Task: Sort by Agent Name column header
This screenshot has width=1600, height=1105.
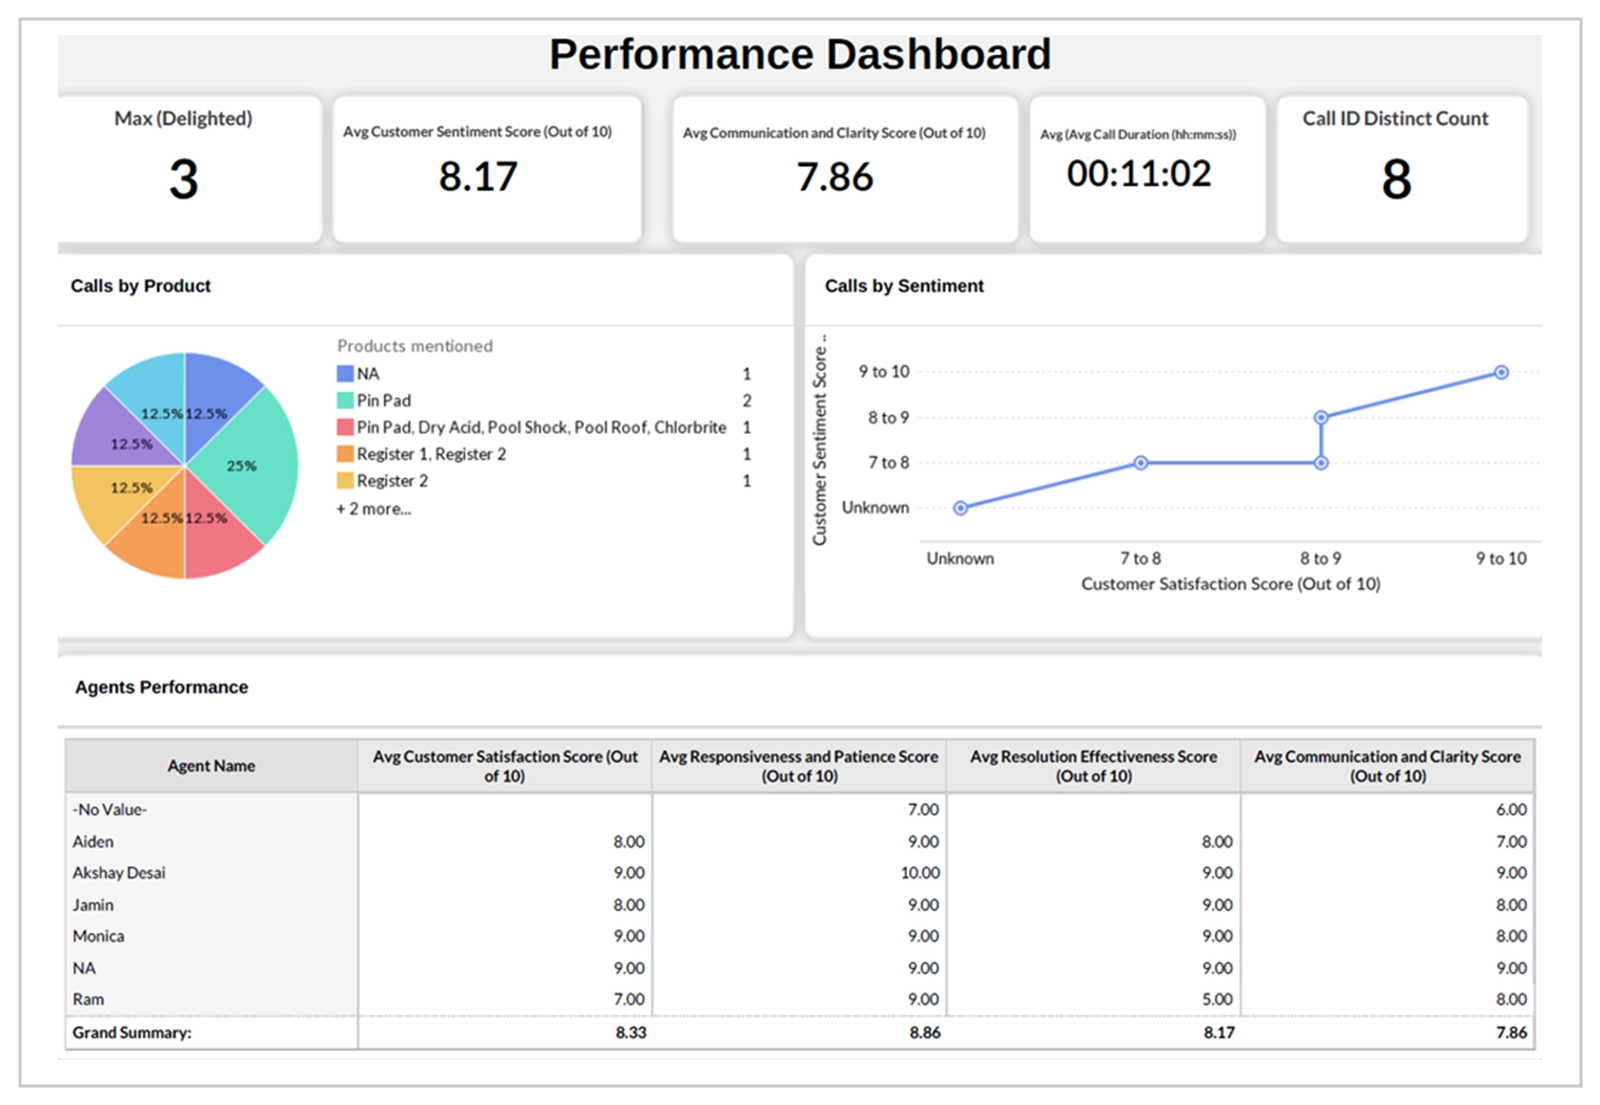Action: (211, 766)
